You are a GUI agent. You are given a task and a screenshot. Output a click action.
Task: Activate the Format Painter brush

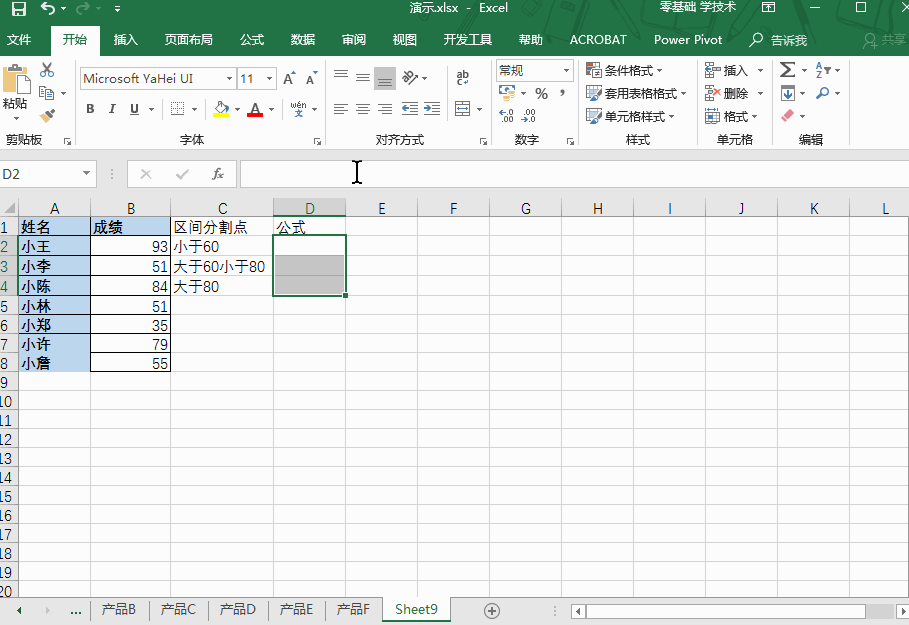pyautogui.click(x=47, y=115)
